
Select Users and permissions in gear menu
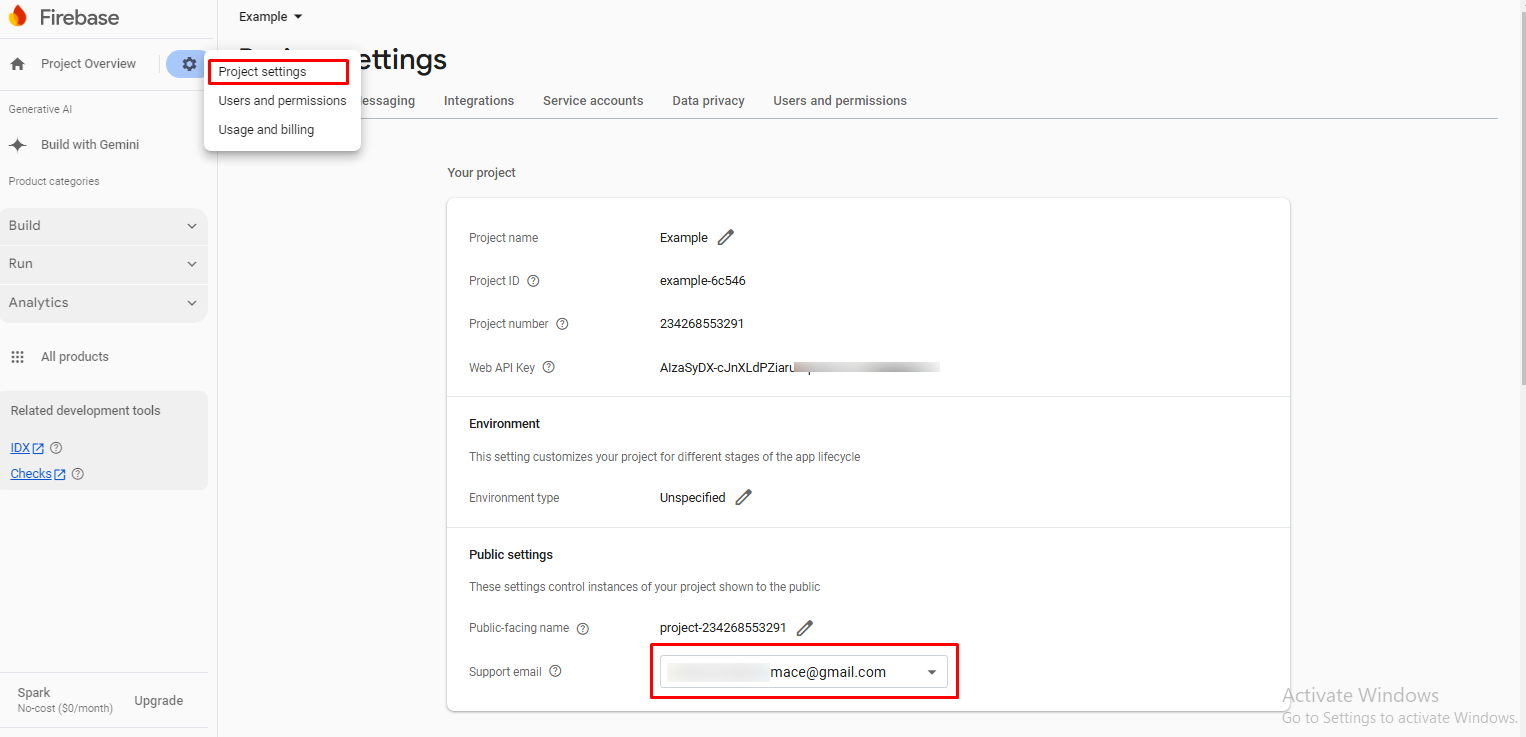click(282, 101)
